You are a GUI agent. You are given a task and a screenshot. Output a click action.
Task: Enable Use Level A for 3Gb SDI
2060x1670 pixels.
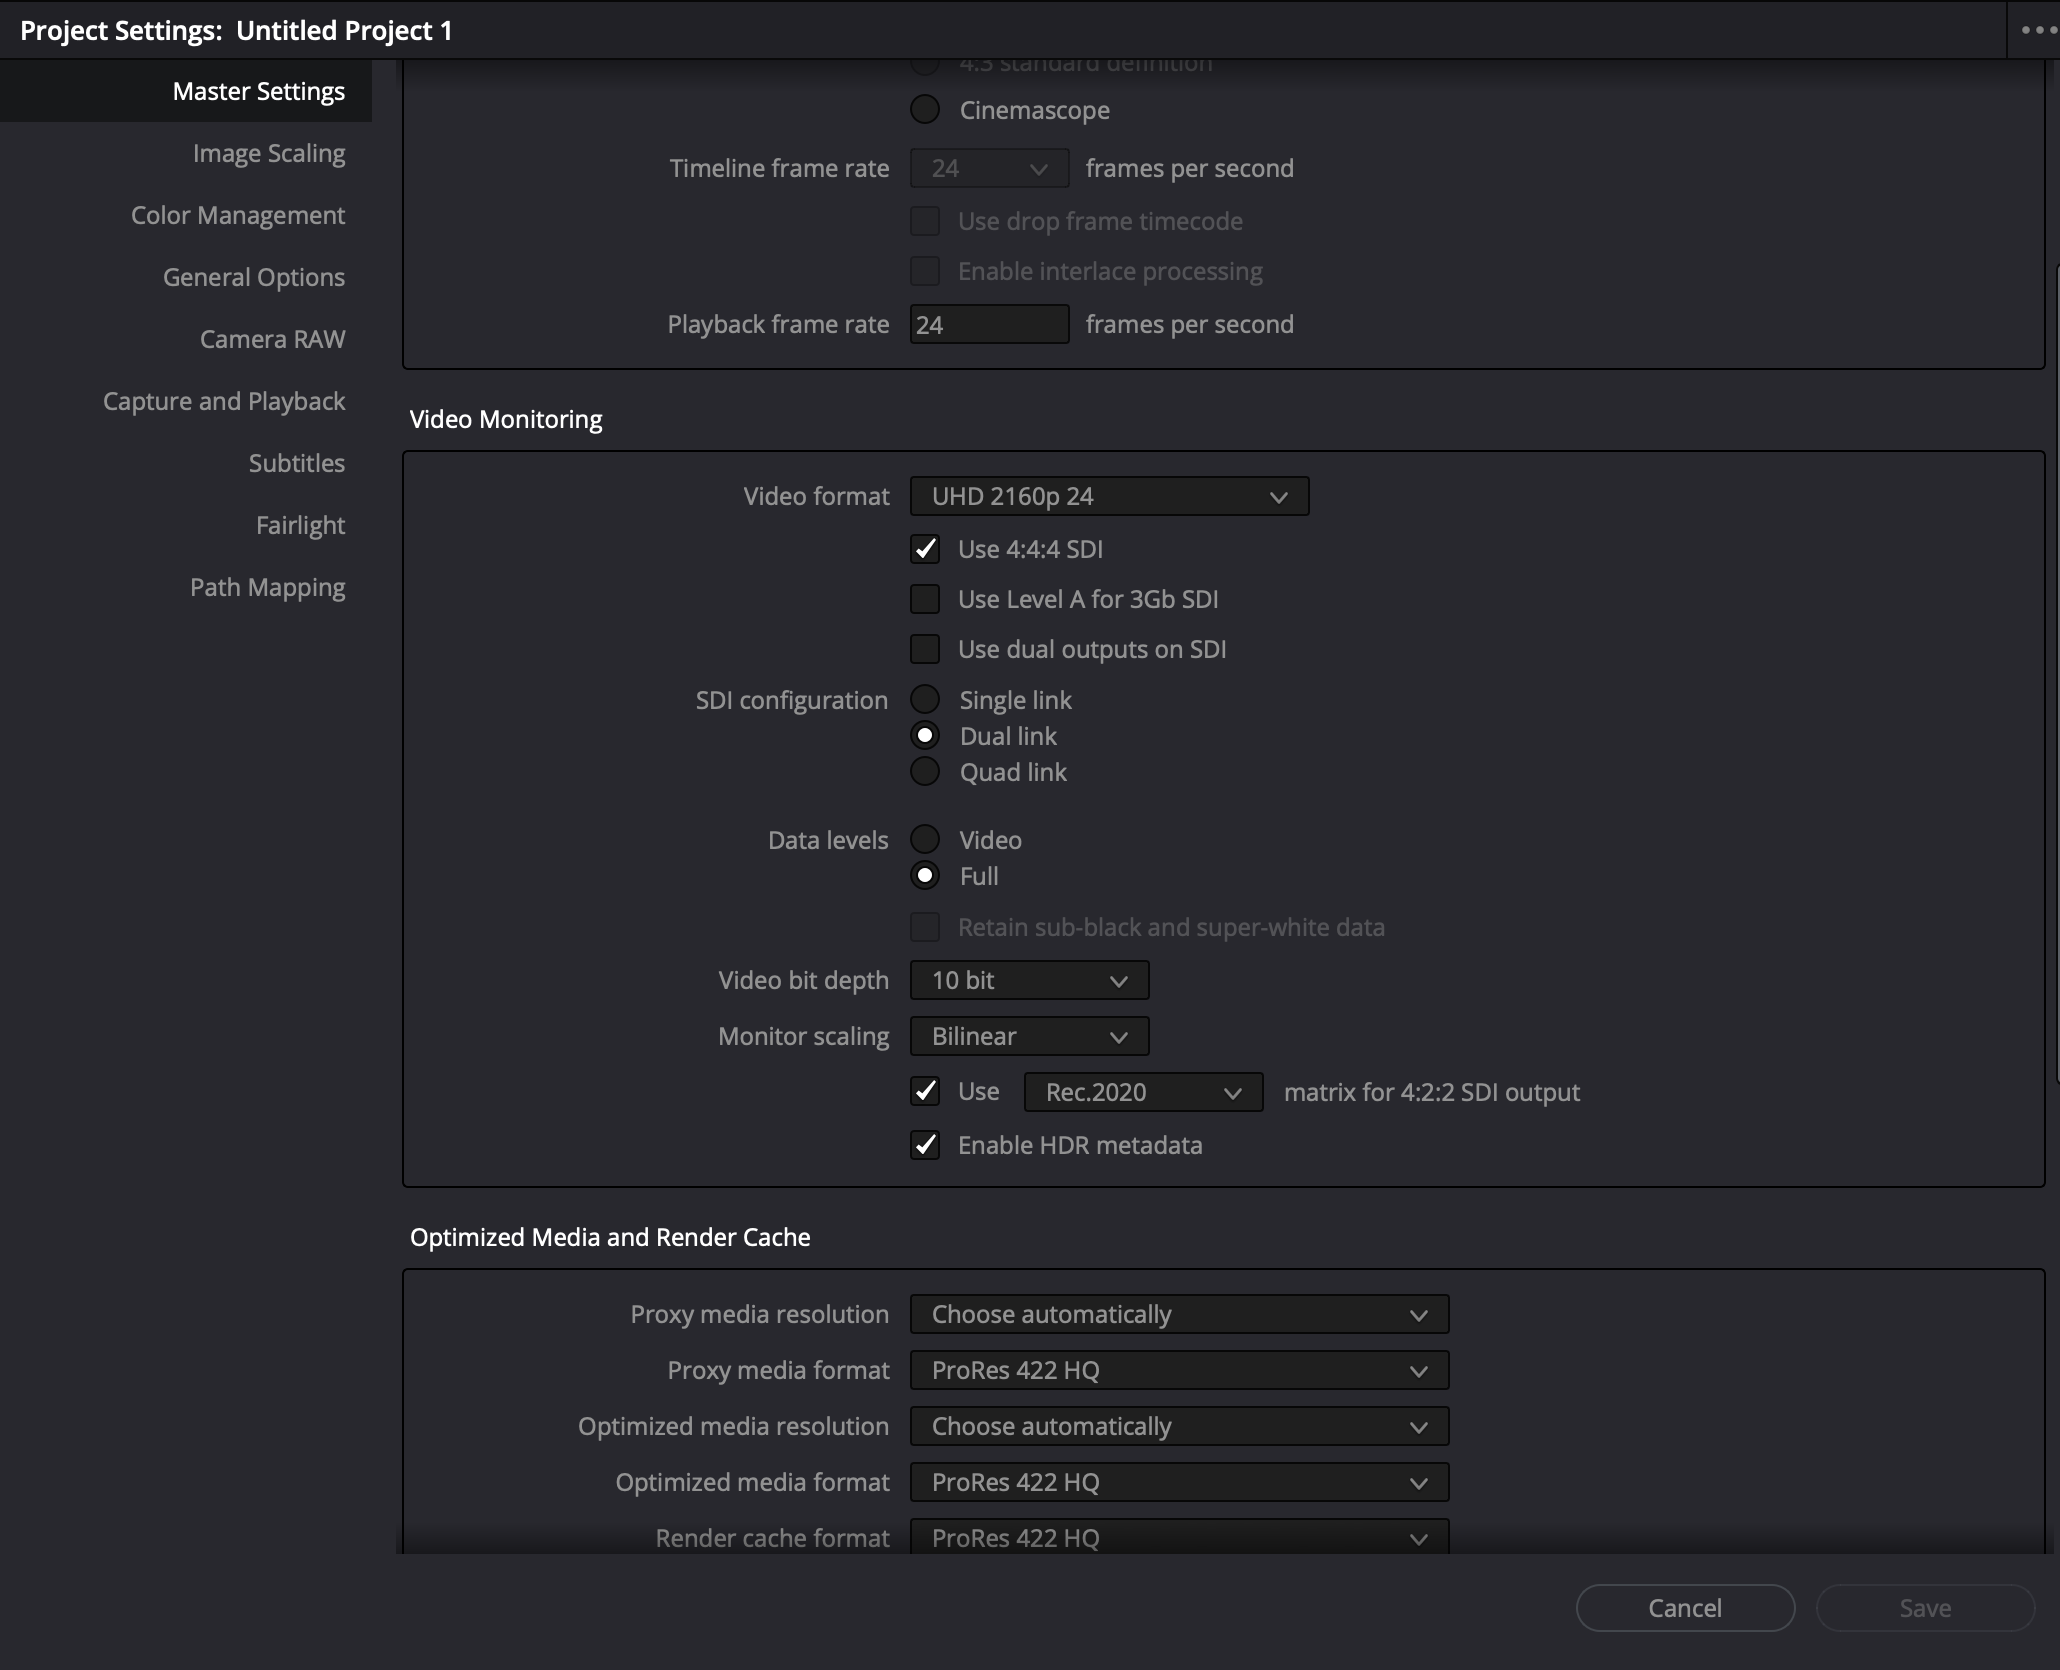[925, 599]
